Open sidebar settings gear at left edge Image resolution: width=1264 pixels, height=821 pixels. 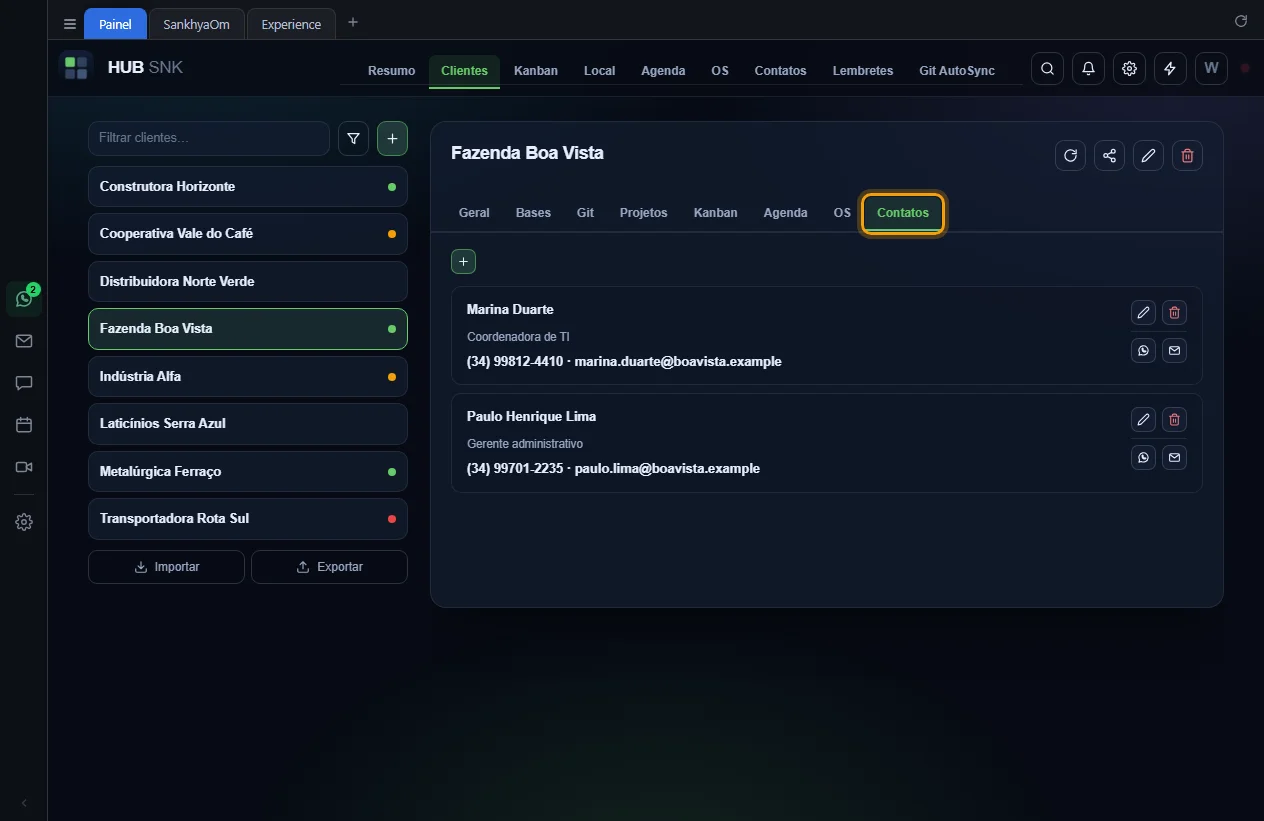tap(24, 522)
